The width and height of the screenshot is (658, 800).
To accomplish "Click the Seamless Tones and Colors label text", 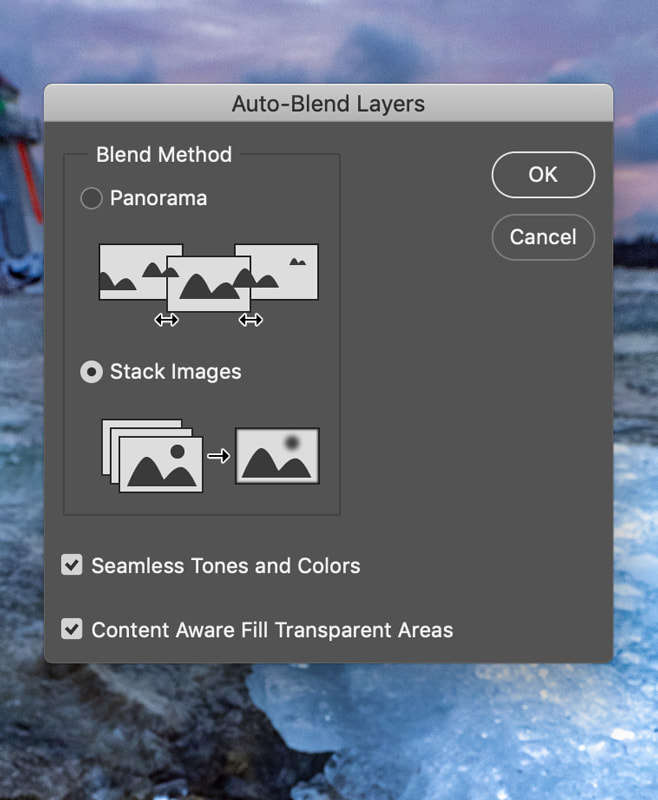I will [x=225, y=566].
